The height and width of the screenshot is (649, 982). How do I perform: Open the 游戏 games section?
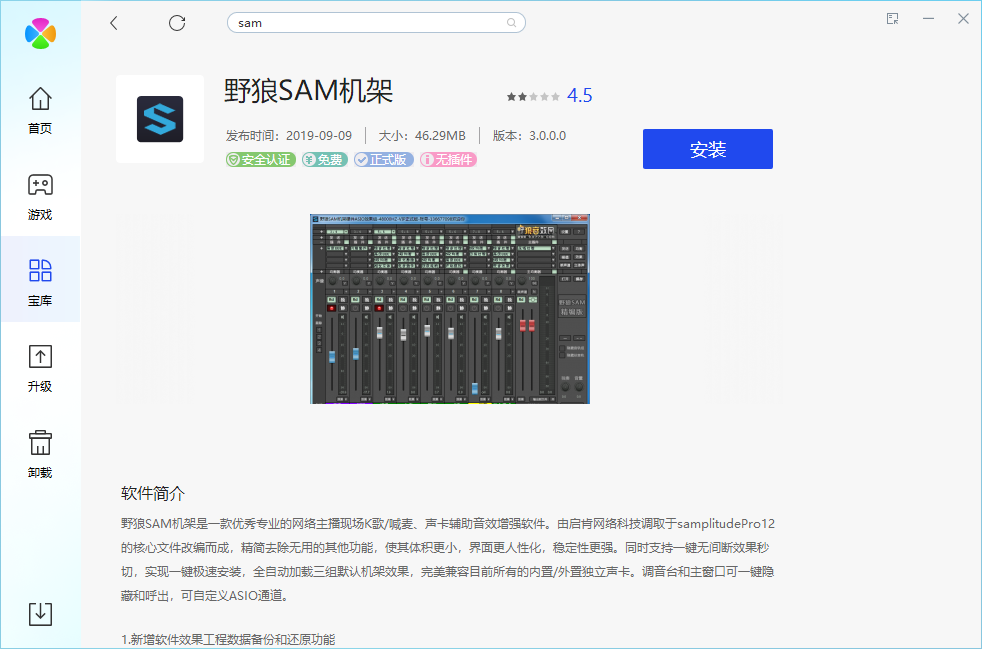pyautogui.click(x=40, y=197)
